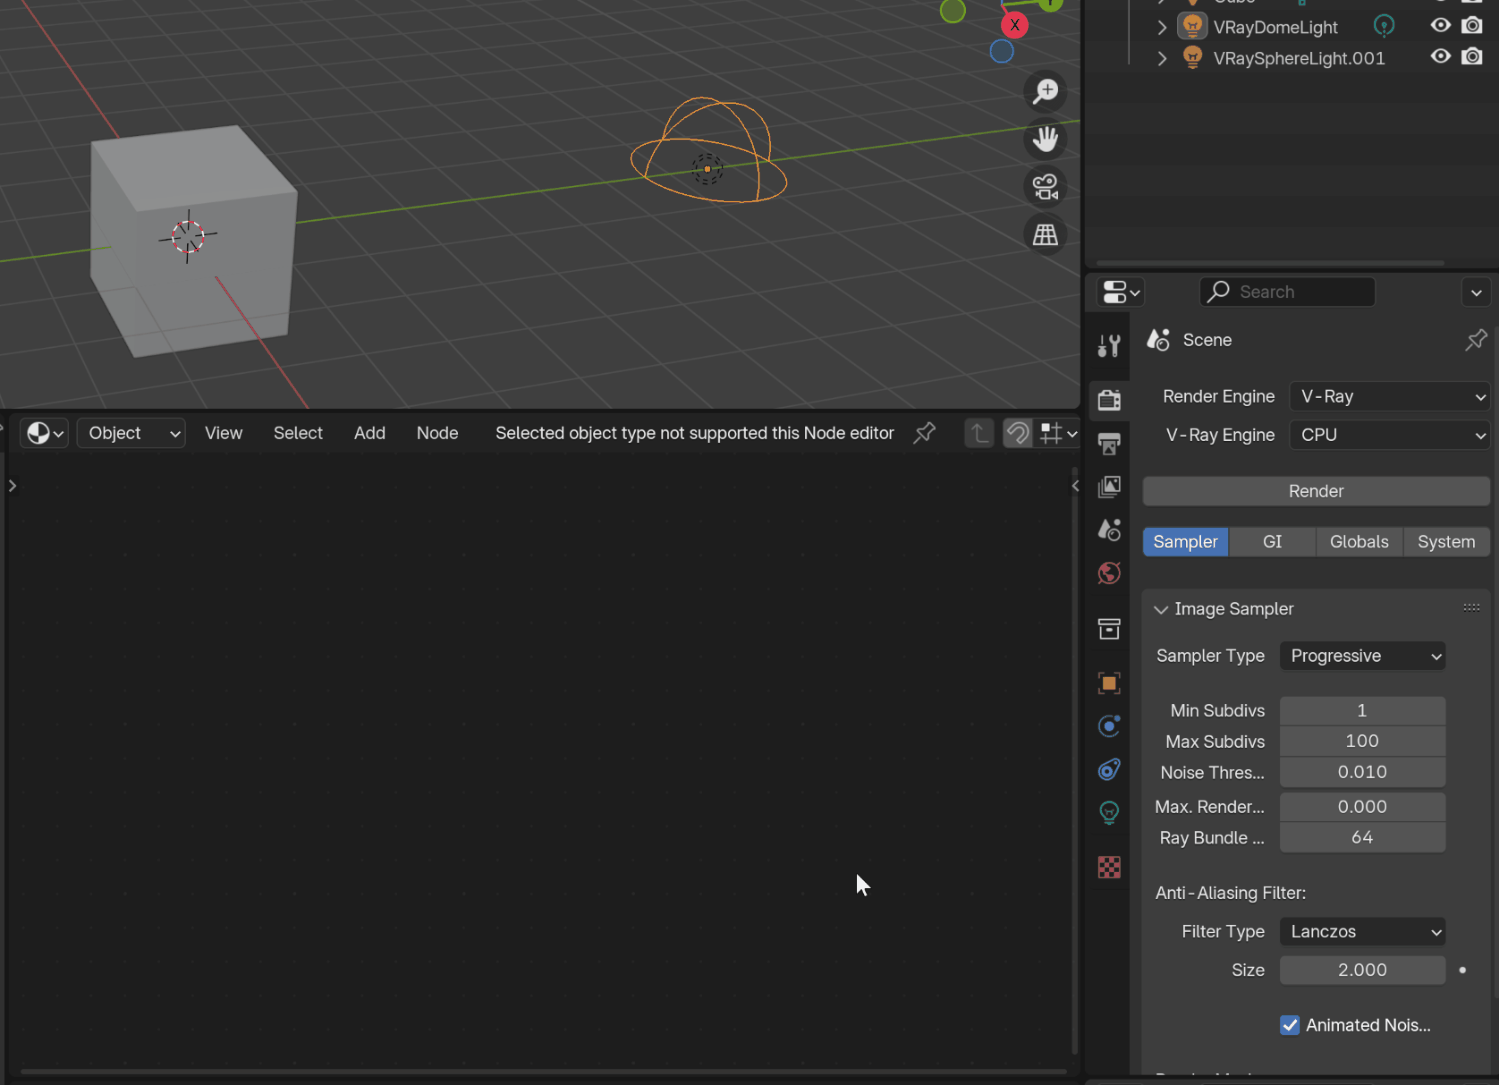Viewport: 1499px width, 1085px height.
Task: Open the V-Ray Engine CPU dropdown
Action: [x=1389, y=435]
